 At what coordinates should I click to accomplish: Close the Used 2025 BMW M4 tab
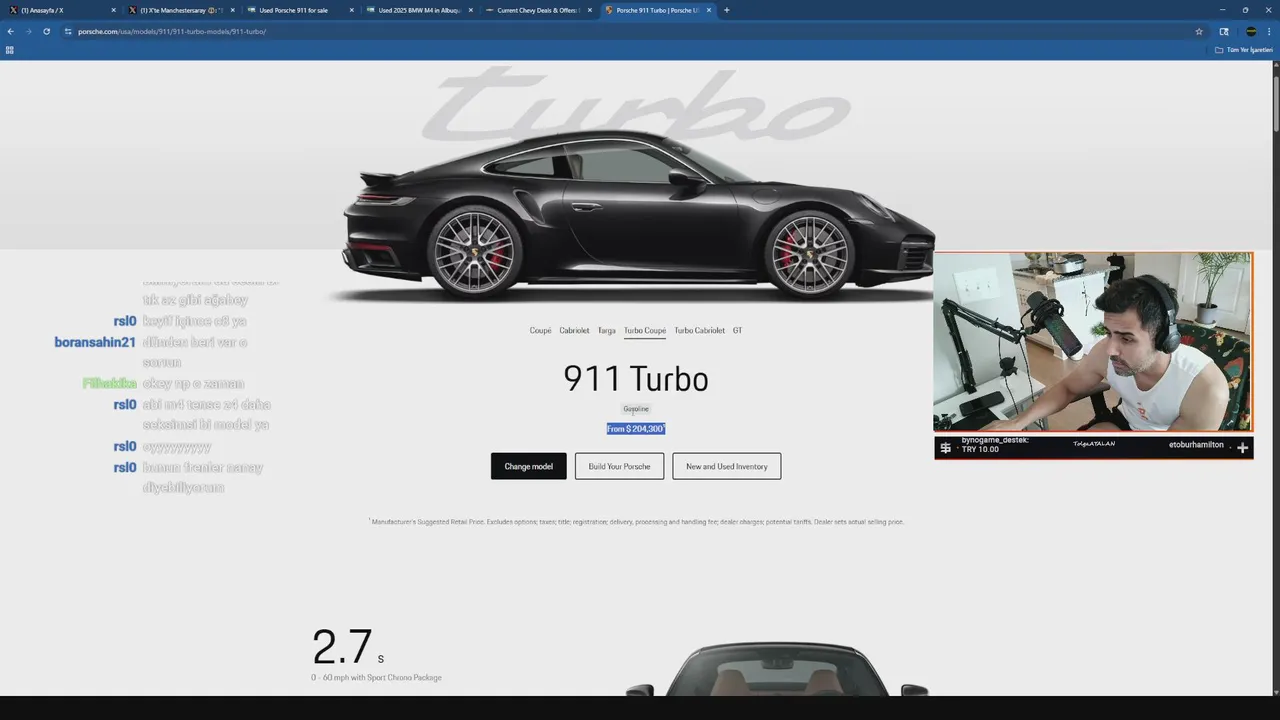click(x=470, y=10)
